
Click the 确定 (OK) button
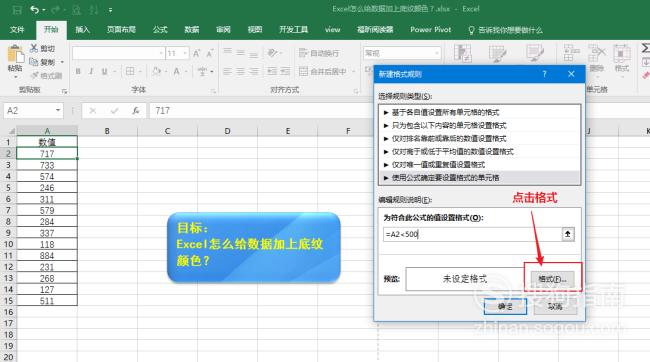pyautogui.click(x=505, y=307)
